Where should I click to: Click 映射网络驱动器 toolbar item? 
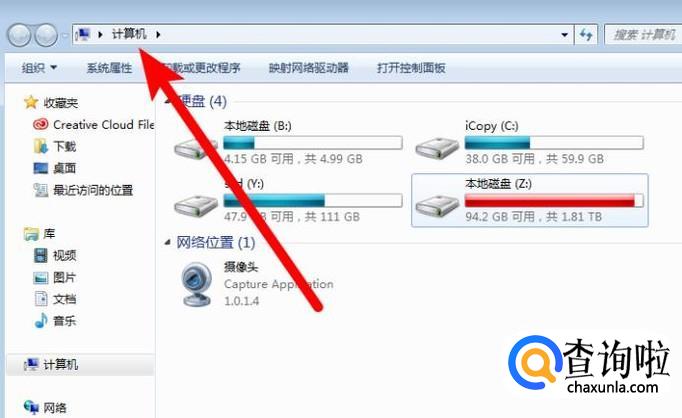[309, 68]
